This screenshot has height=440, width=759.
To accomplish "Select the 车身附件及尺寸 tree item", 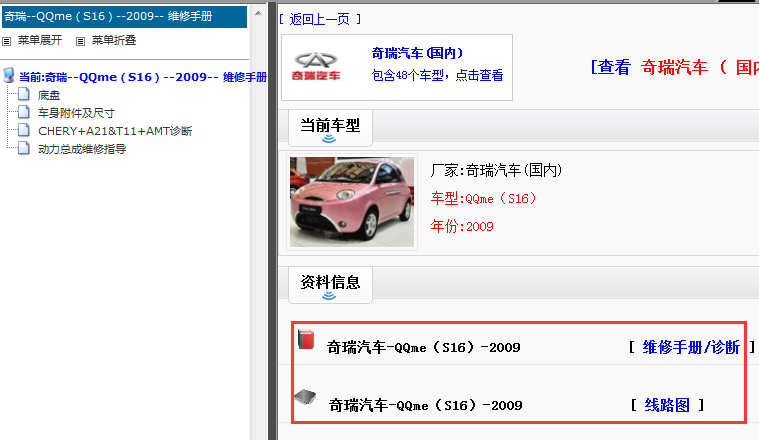I will pos(76,113).
